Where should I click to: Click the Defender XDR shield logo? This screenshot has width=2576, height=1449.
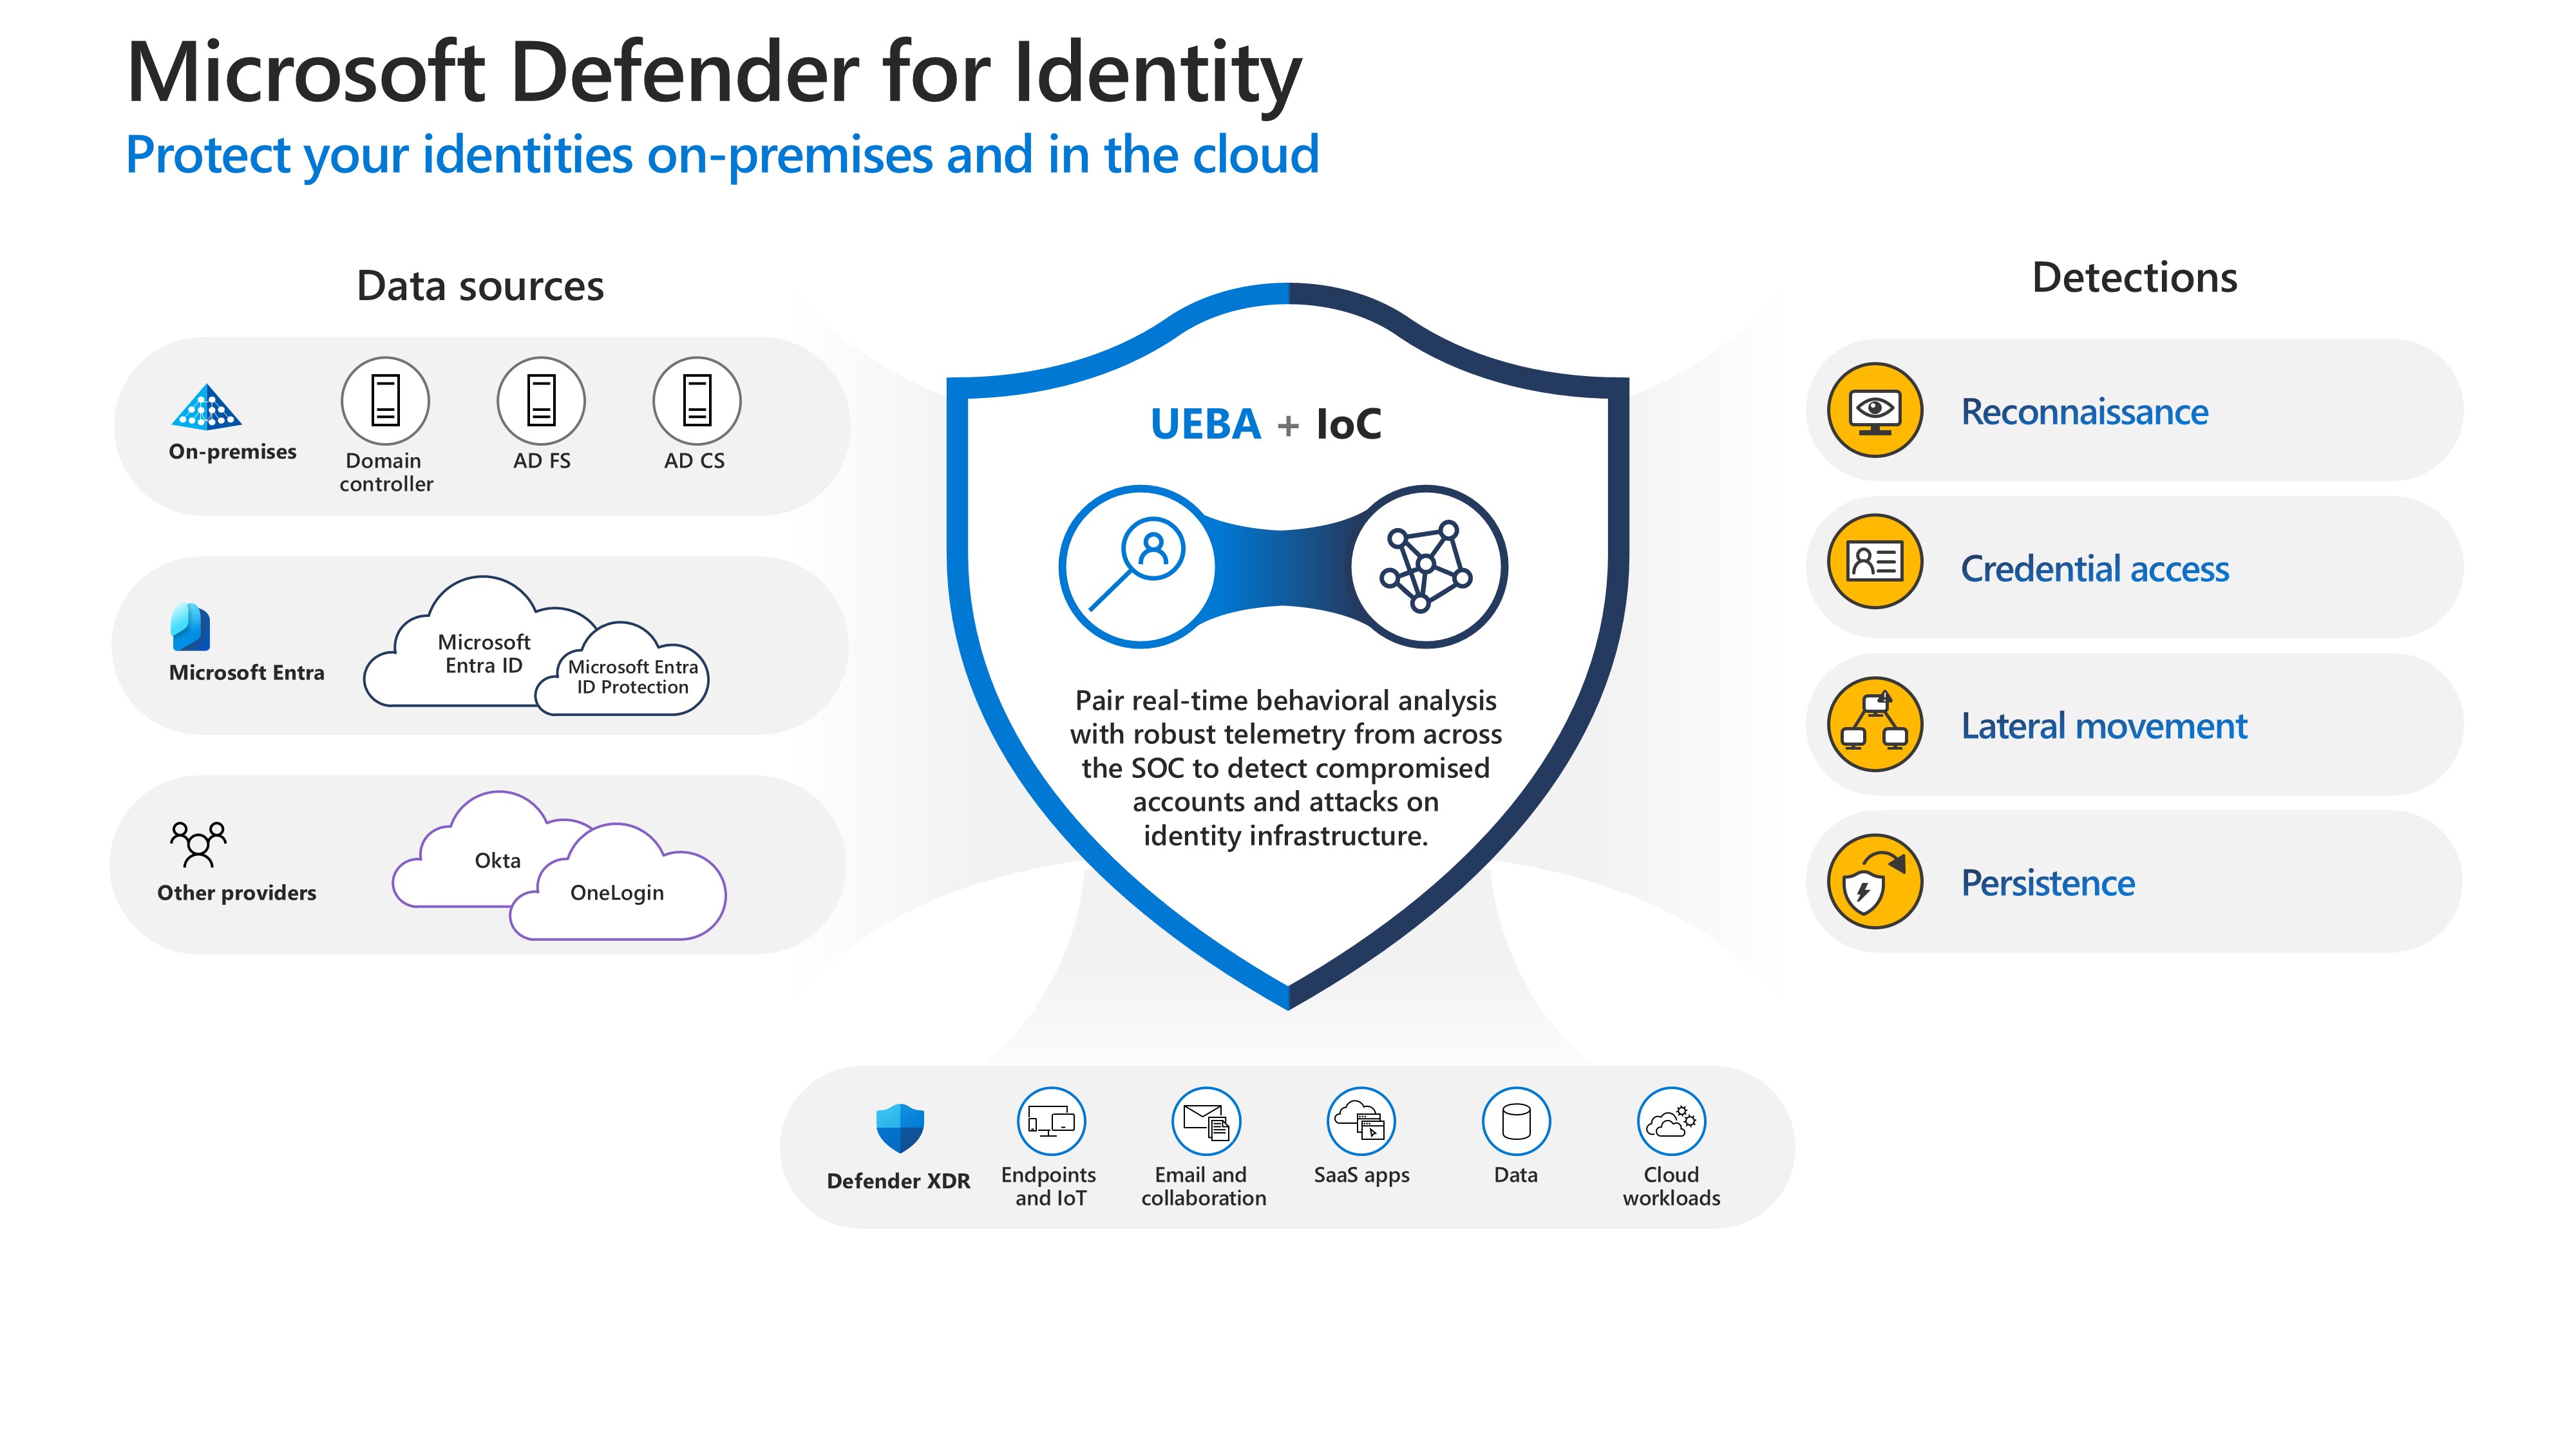[899, 1128]
